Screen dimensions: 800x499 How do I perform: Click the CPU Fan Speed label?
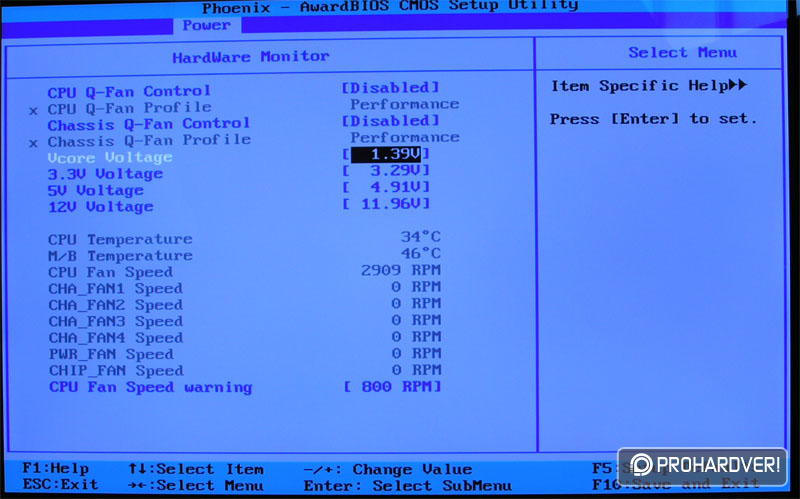111,272
